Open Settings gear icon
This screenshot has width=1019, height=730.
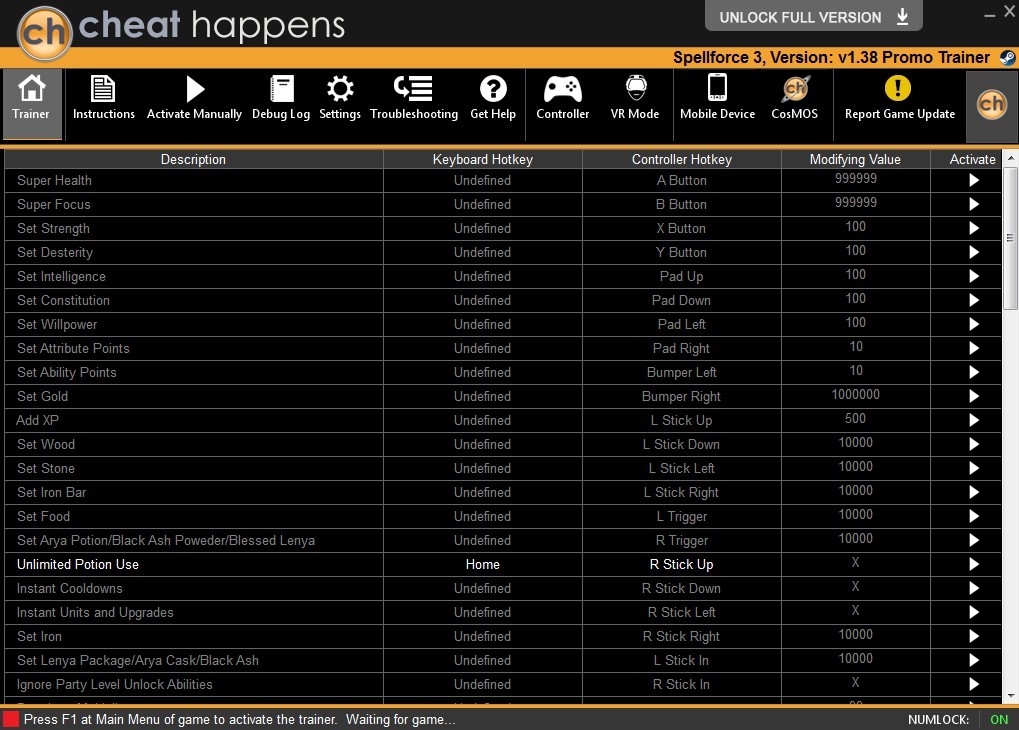tap(340, 89)
